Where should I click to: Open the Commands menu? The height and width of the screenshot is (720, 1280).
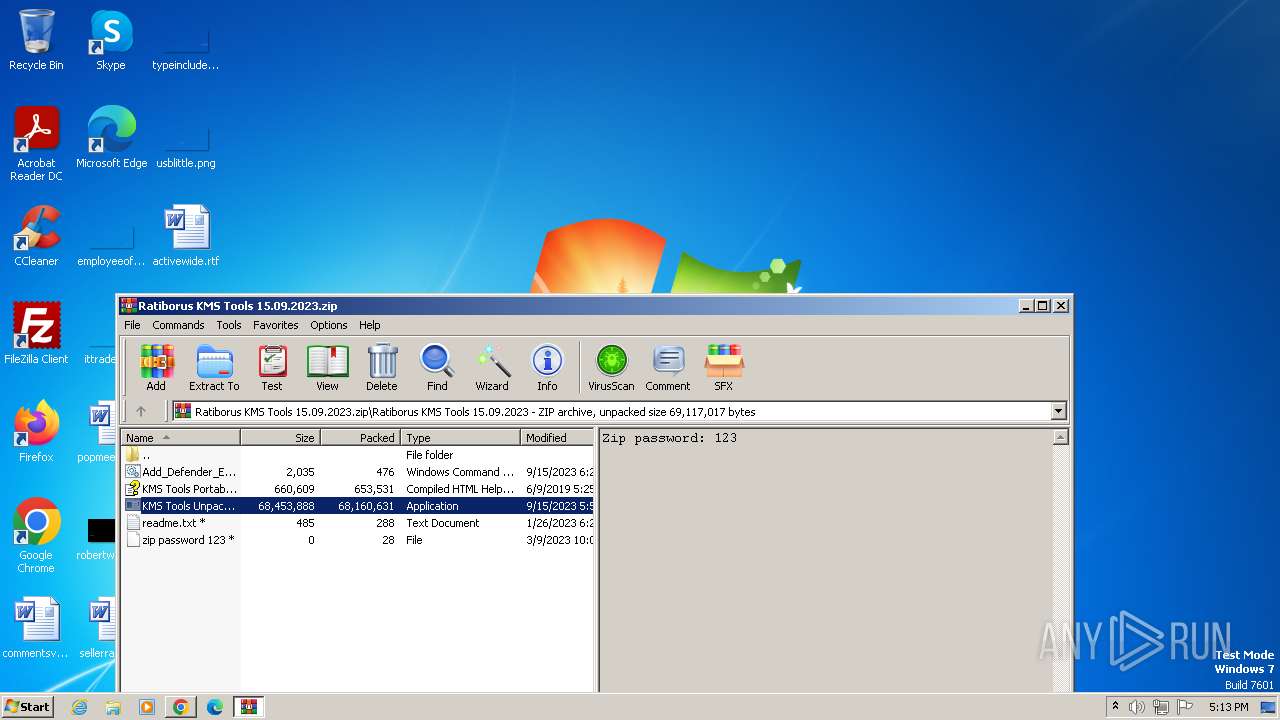(178, 325)
